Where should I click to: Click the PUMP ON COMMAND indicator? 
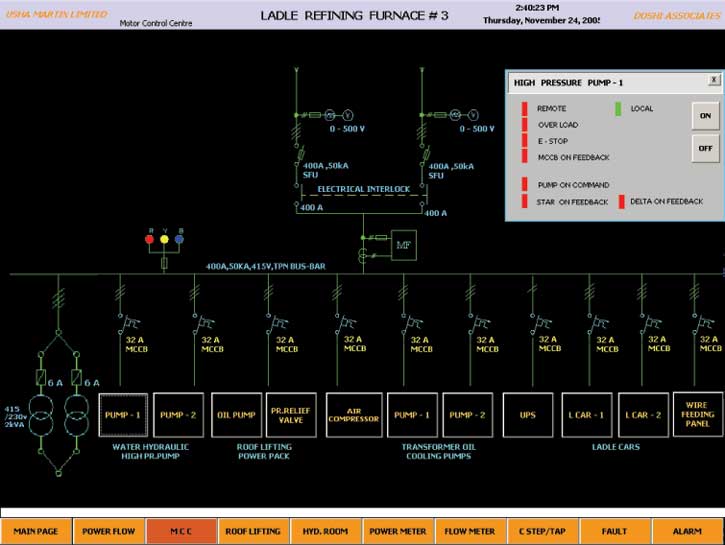point(525,184)
